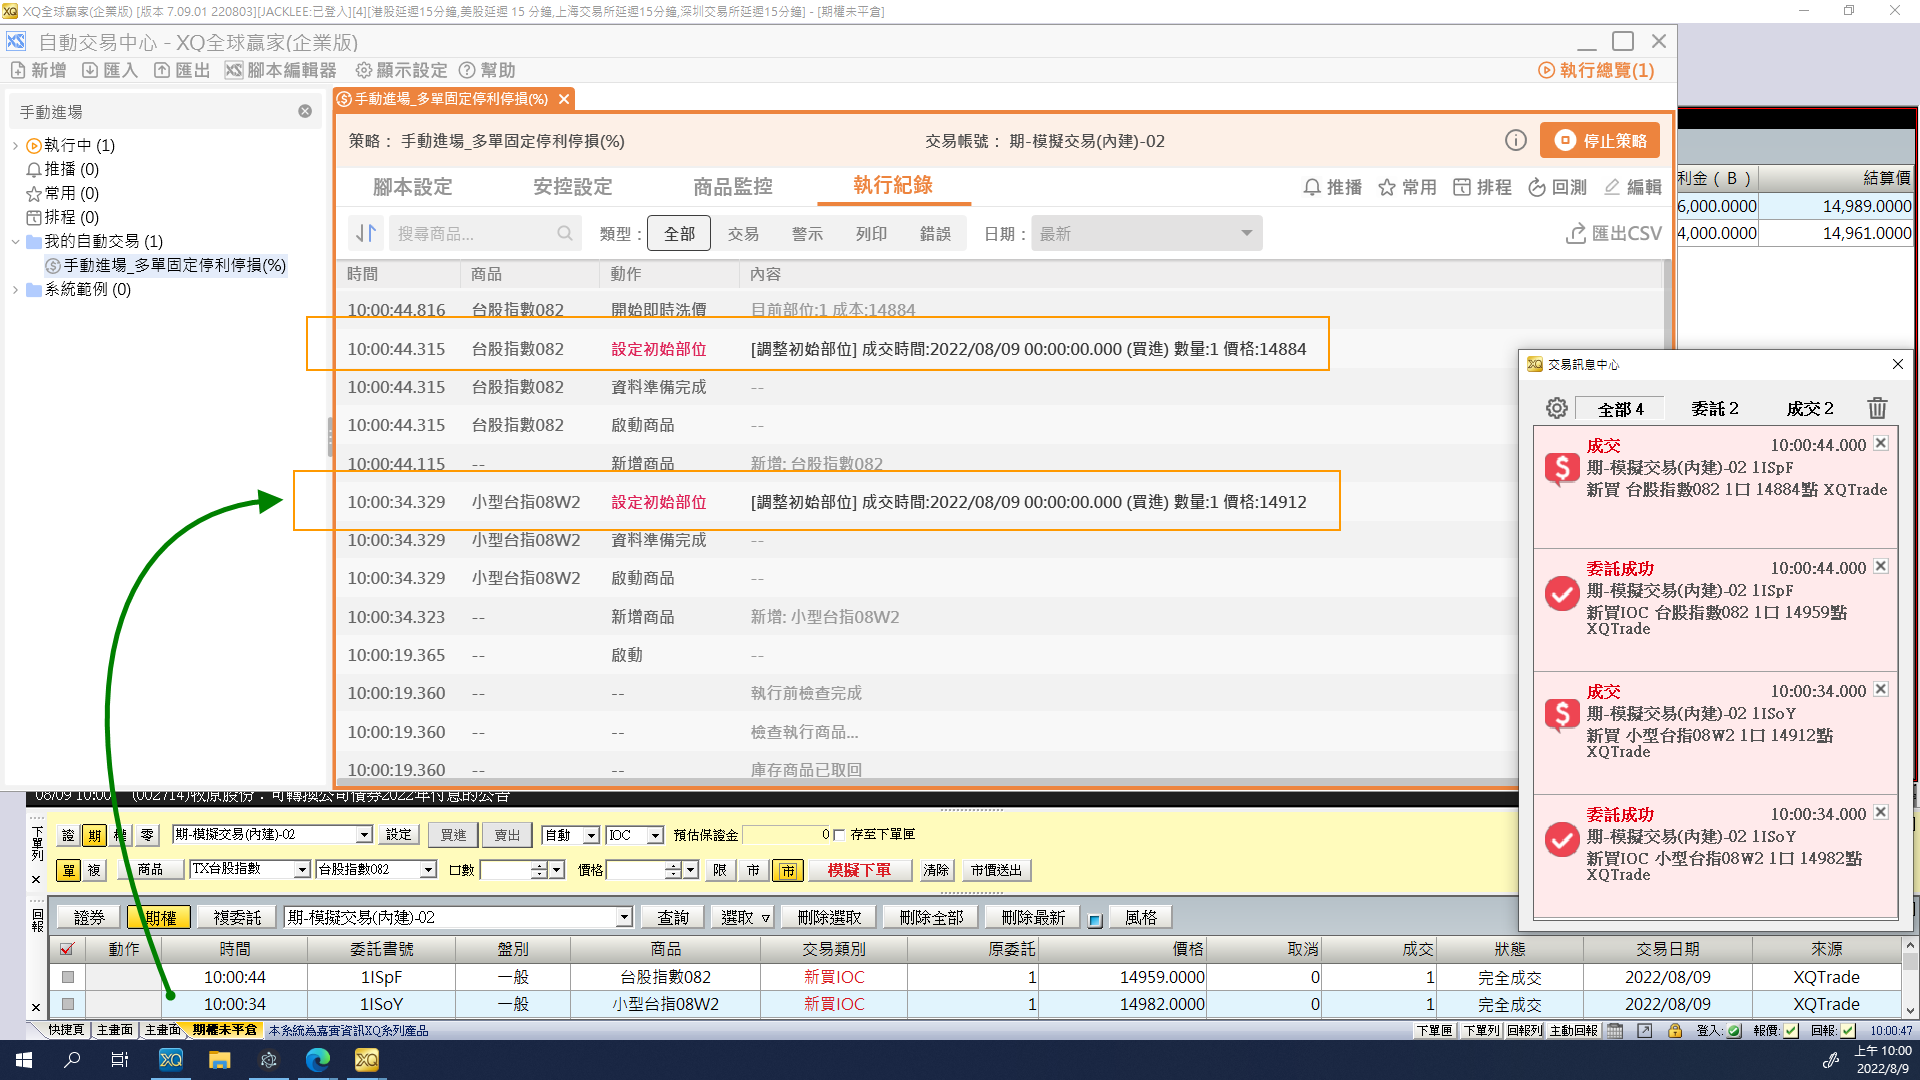
Task: Click the sort order toggle icon
Action: (366, 233)
